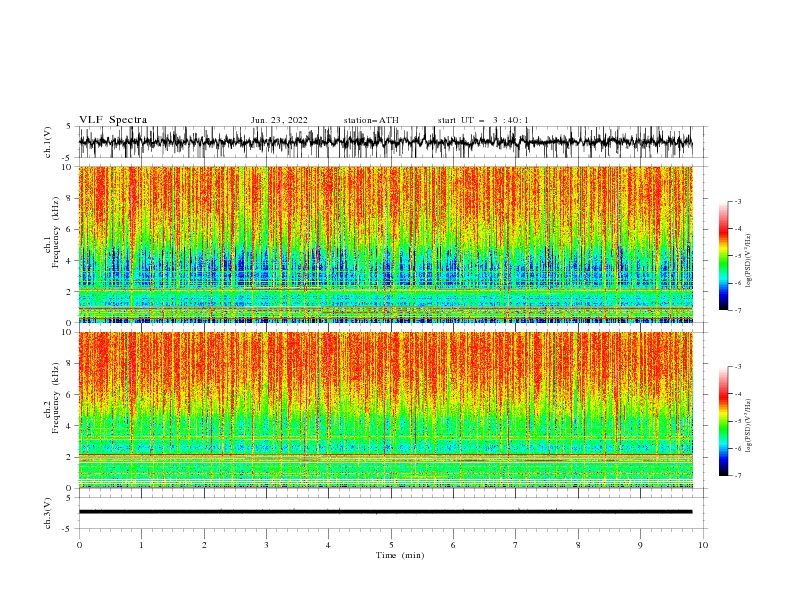Click the "station=ATH" header label
Viewport: 792px width, 612px height.
(371, 120)
